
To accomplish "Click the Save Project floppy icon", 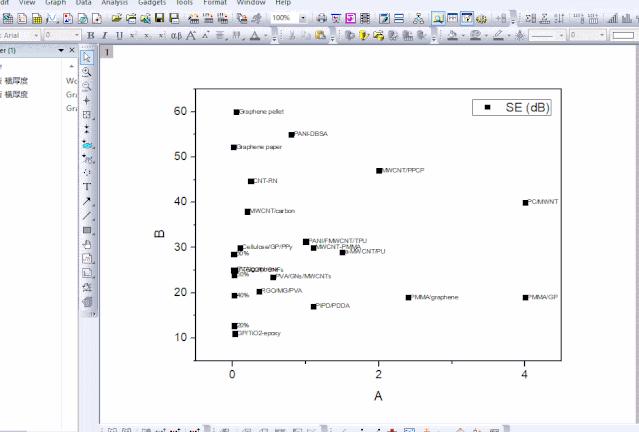I will (159, 18).
